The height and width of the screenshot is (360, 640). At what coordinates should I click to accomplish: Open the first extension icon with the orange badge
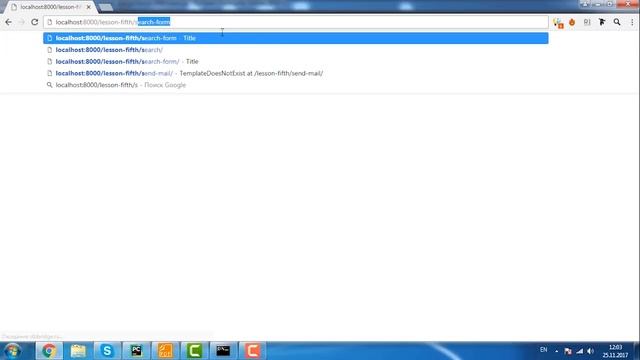558,22
